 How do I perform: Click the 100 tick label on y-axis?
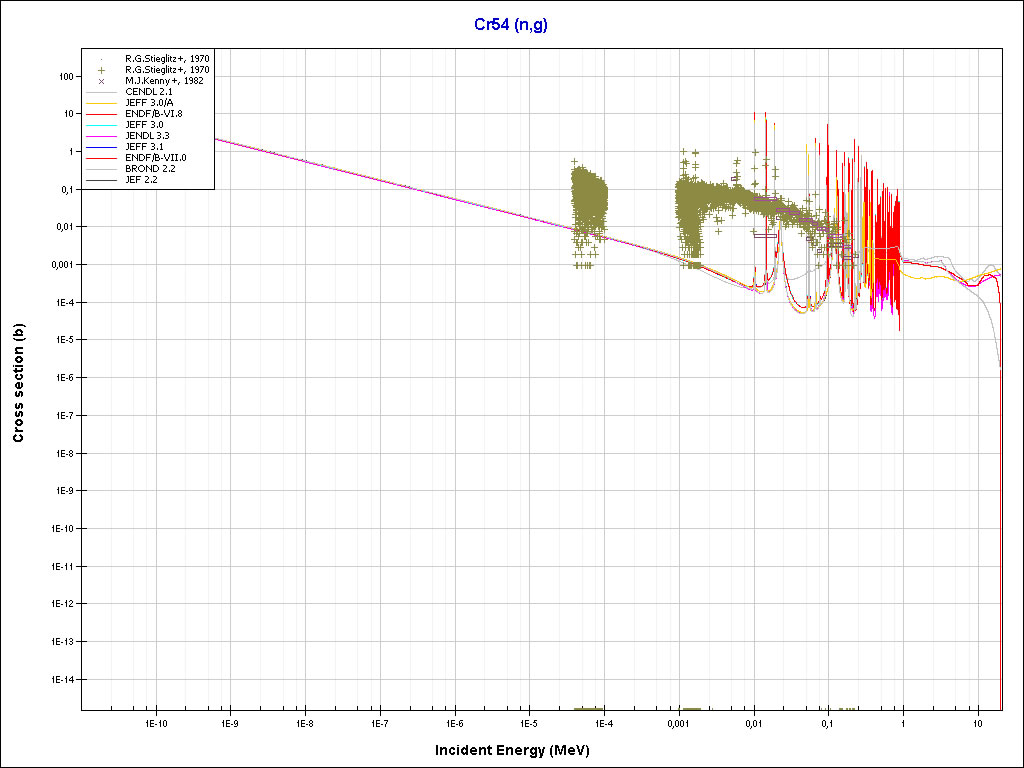(x=68, y=76)
